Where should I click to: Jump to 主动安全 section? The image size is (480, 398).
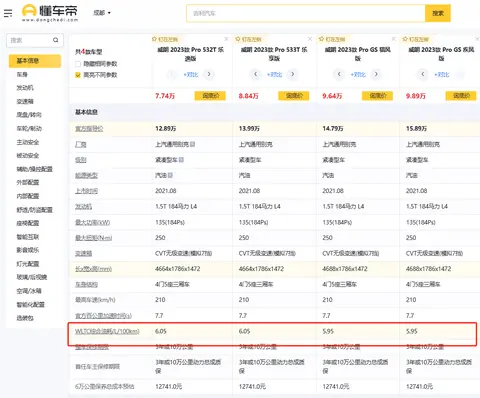click(x=28, y=142)
